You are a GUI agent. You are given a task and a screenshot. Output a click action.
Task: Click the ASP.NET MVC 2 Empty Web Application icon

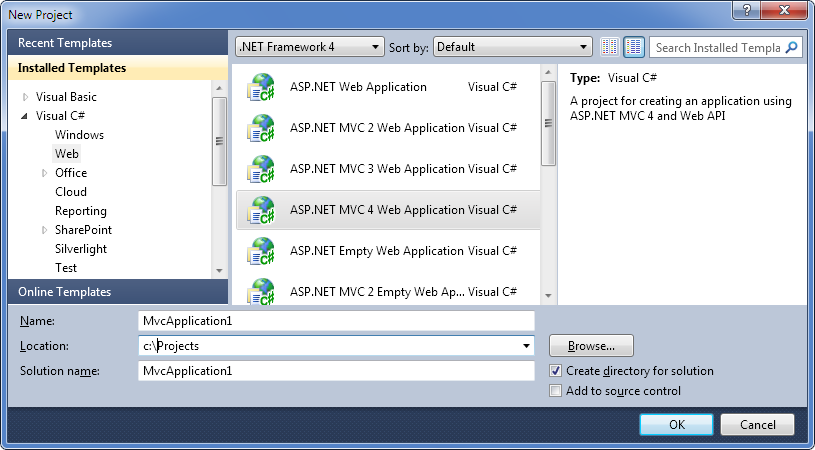tap(262, 291)
